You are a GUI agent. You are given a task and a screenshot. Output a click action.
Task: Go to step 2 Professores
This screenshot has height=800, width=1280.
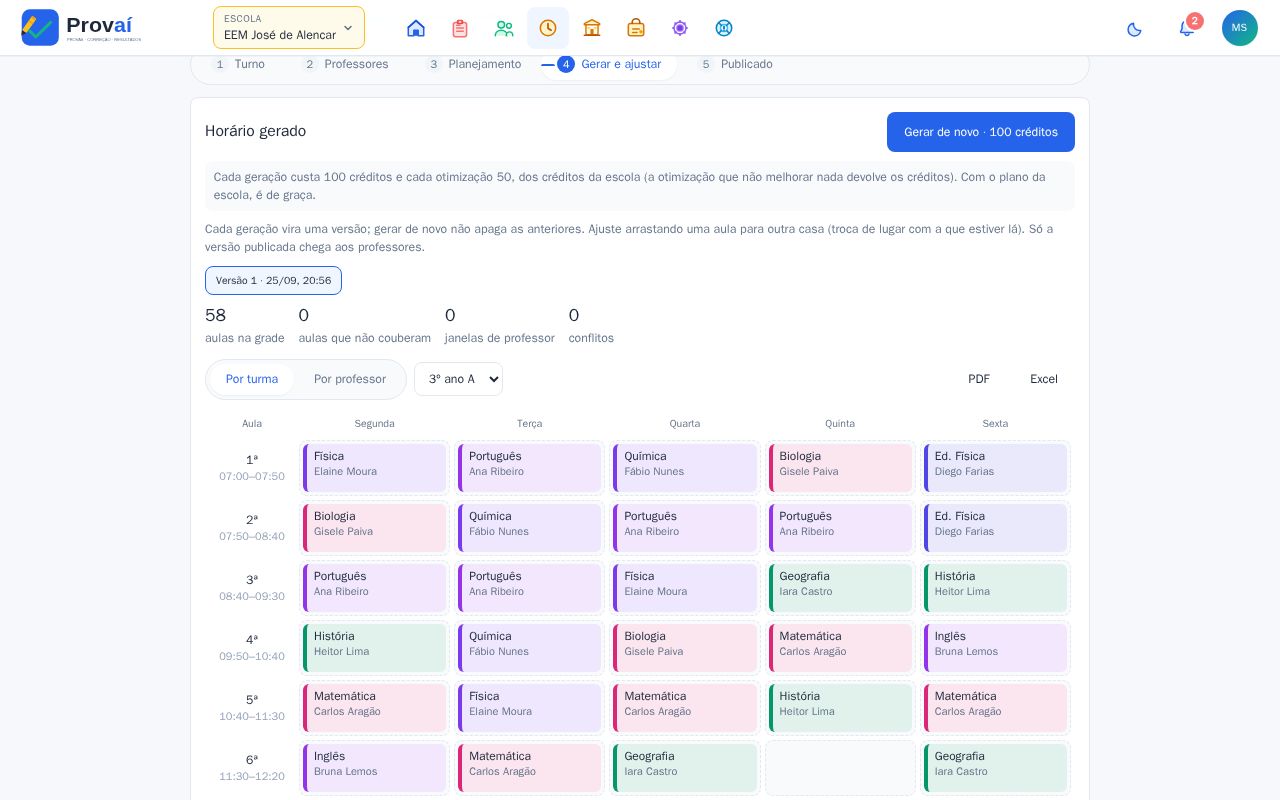coord(345,64)
